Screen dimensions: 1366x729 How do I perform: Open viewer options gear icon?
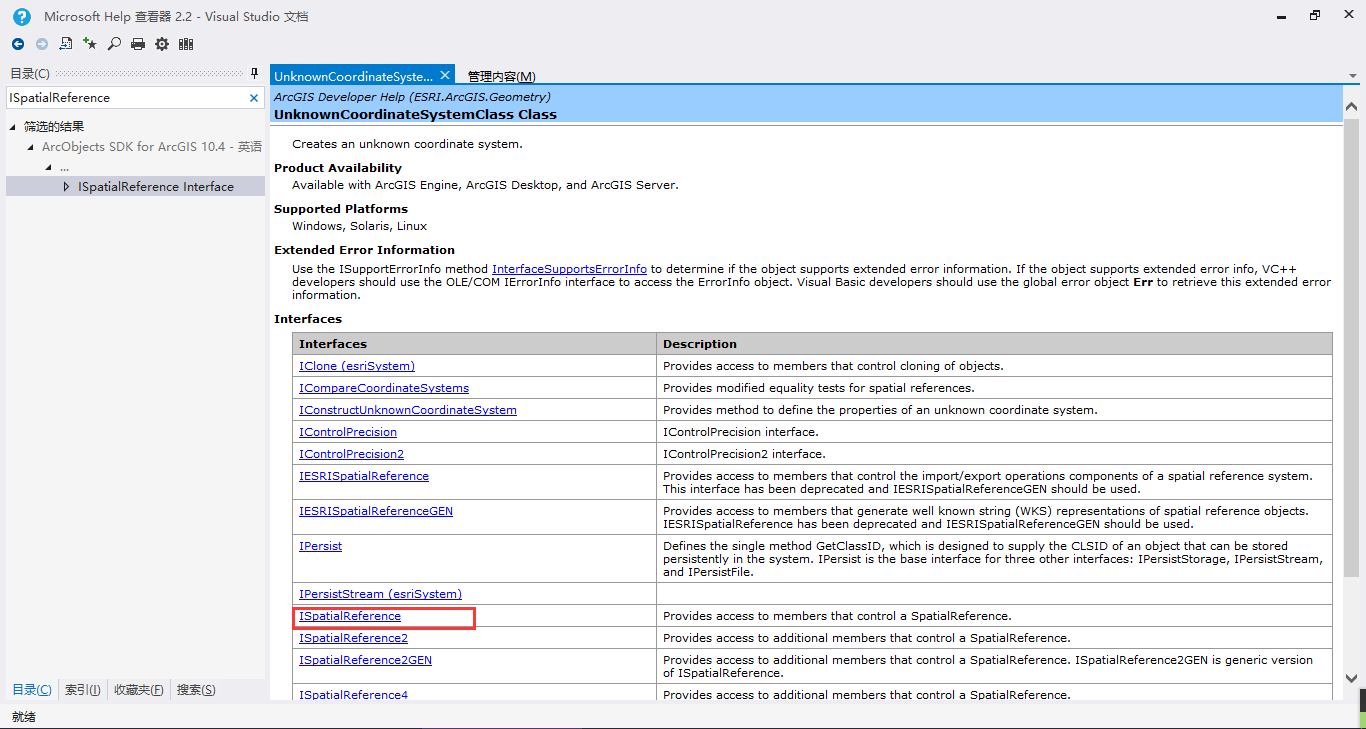click(x=162, y=44)
